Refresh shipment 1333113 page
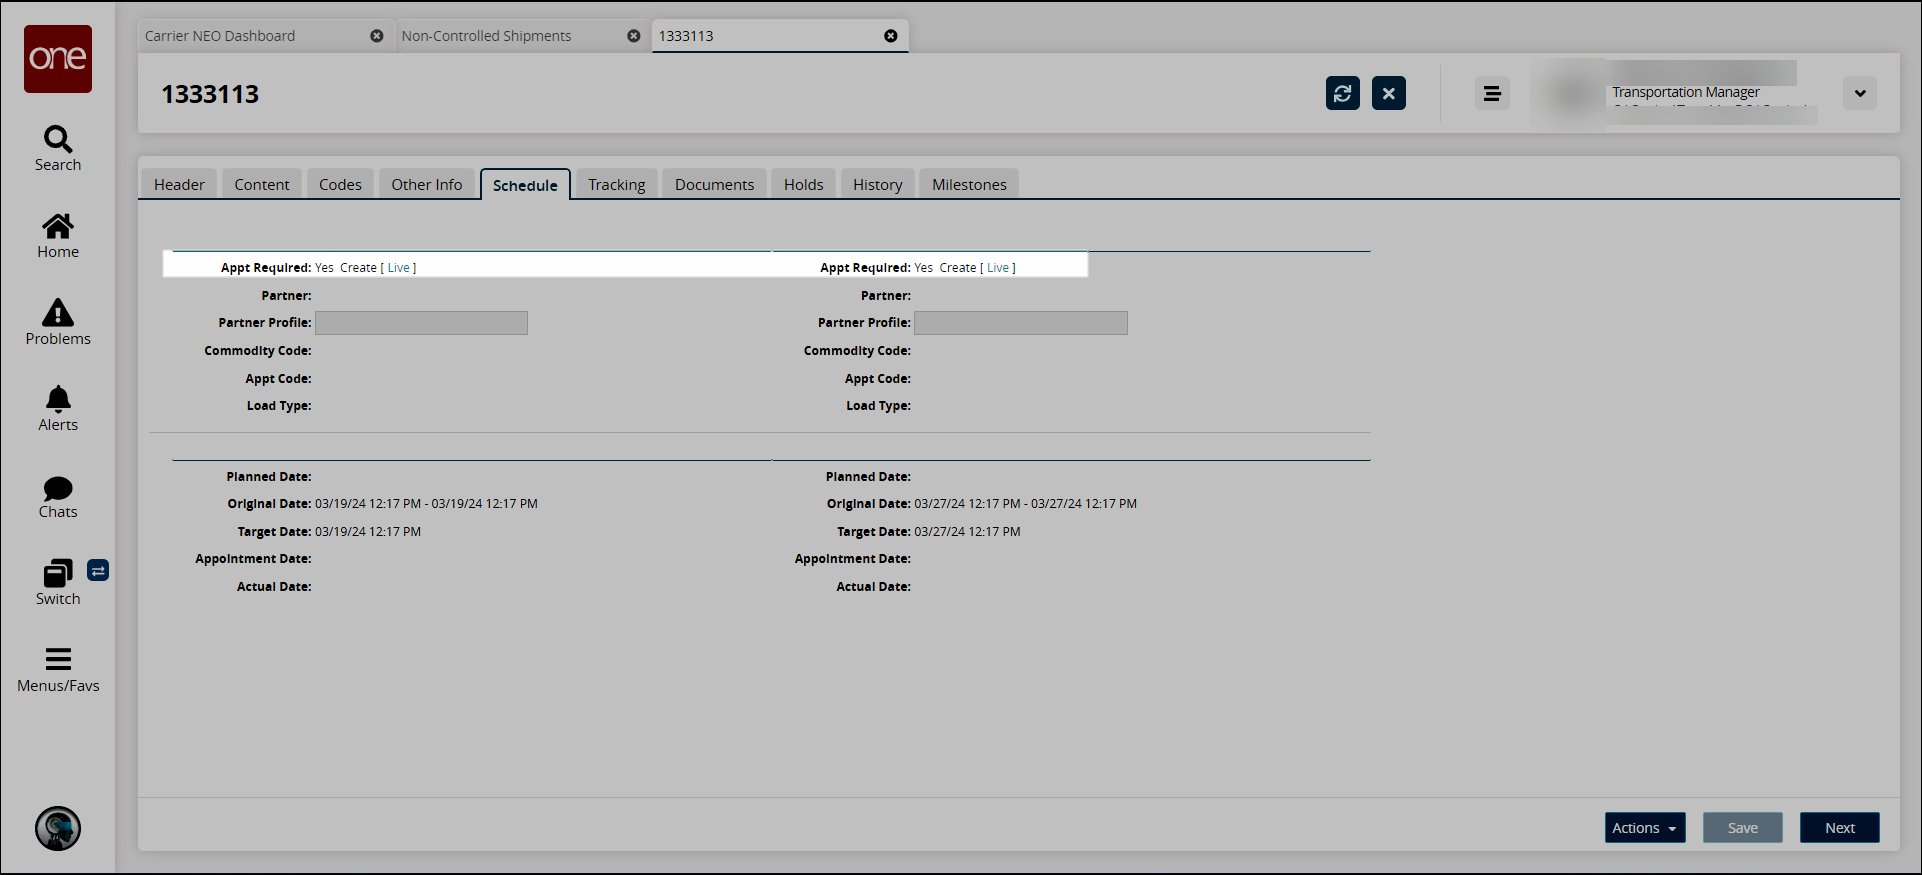 coord(1343,93)
